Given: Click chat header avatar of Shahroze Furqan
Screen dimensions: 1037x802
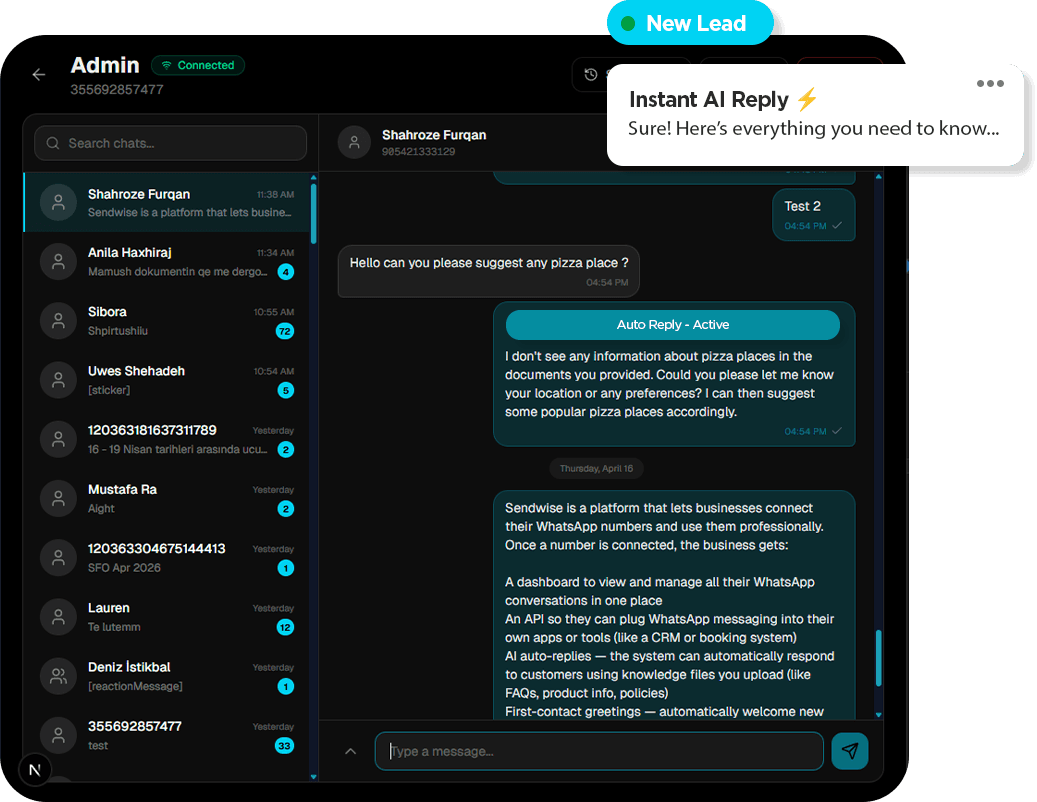Looking at the screenshot, I should pos(354,142).
